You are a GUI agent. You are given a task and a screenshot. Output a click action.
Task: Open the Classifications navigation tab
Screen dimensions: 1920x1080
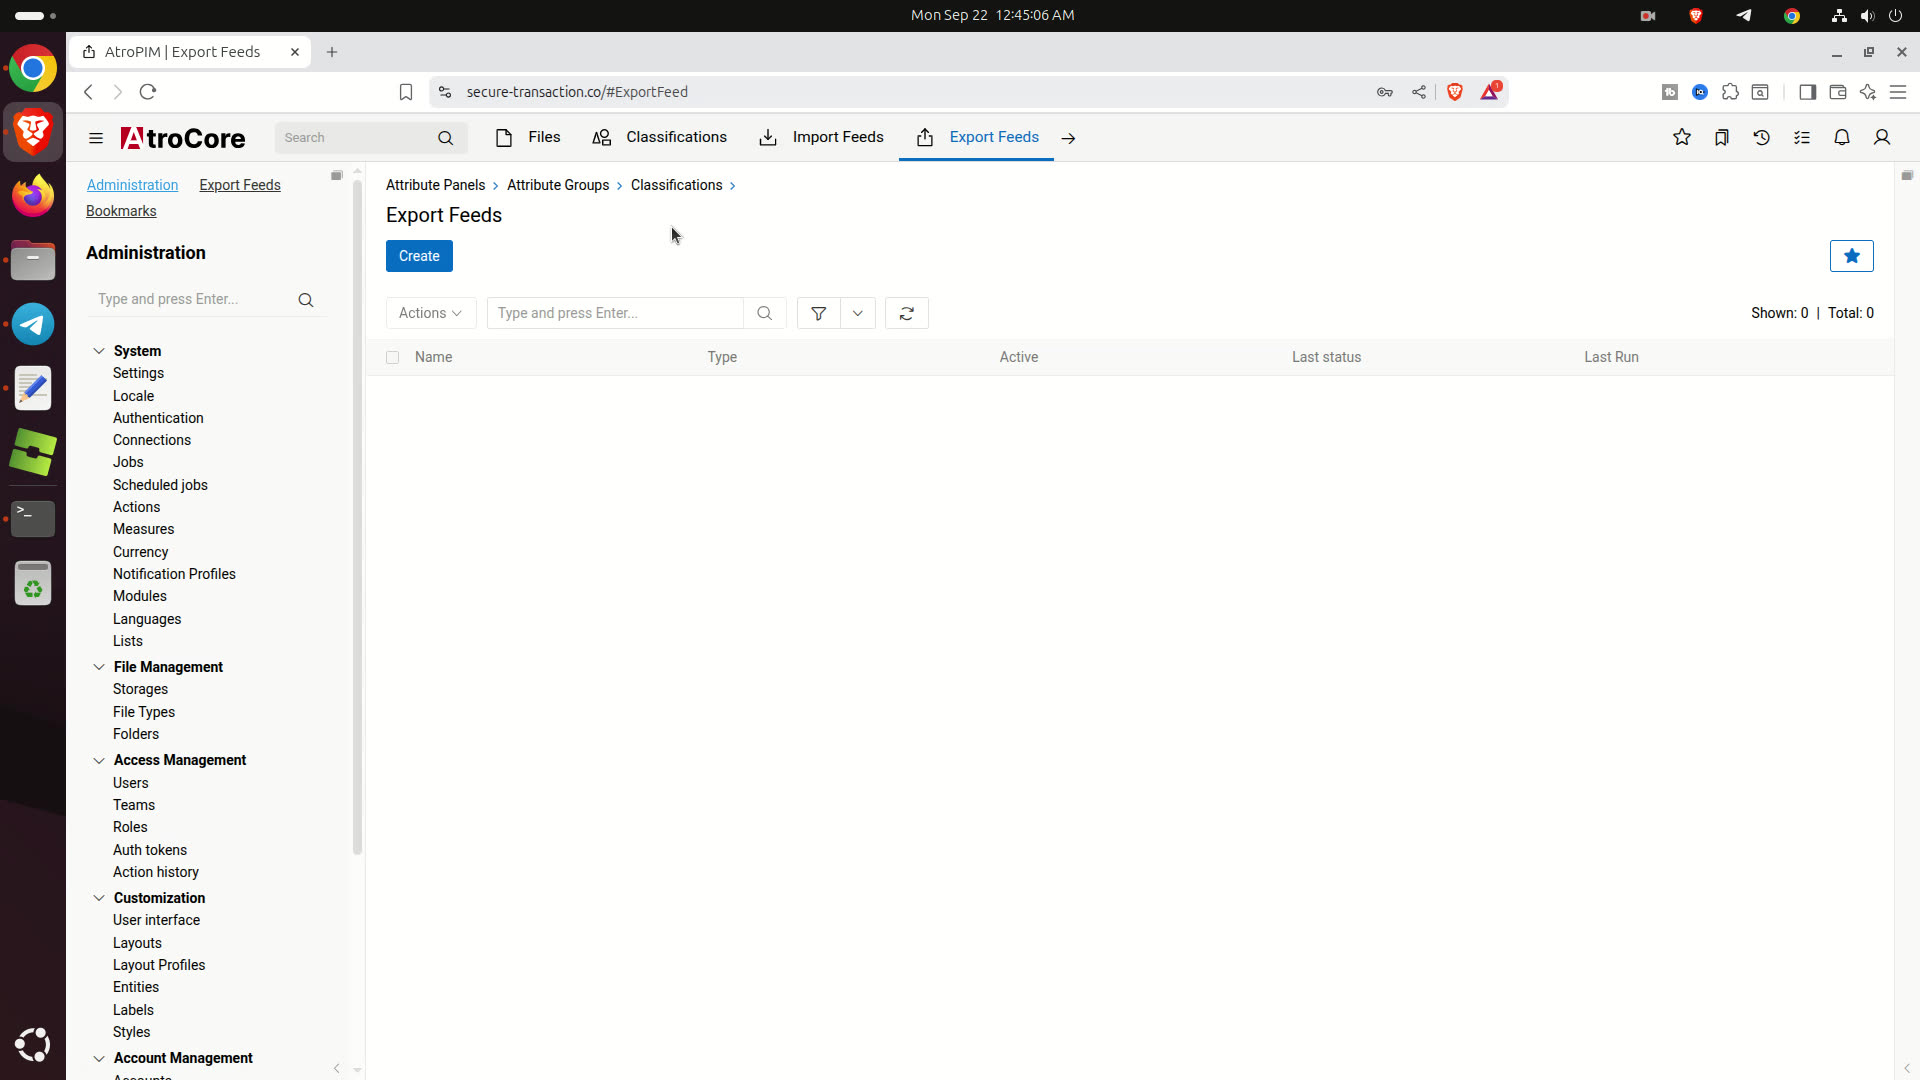660,137
